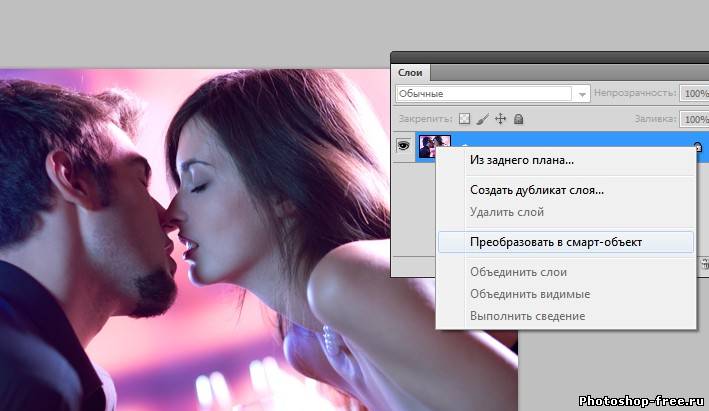Hide the layer using the eye icon

405,145
